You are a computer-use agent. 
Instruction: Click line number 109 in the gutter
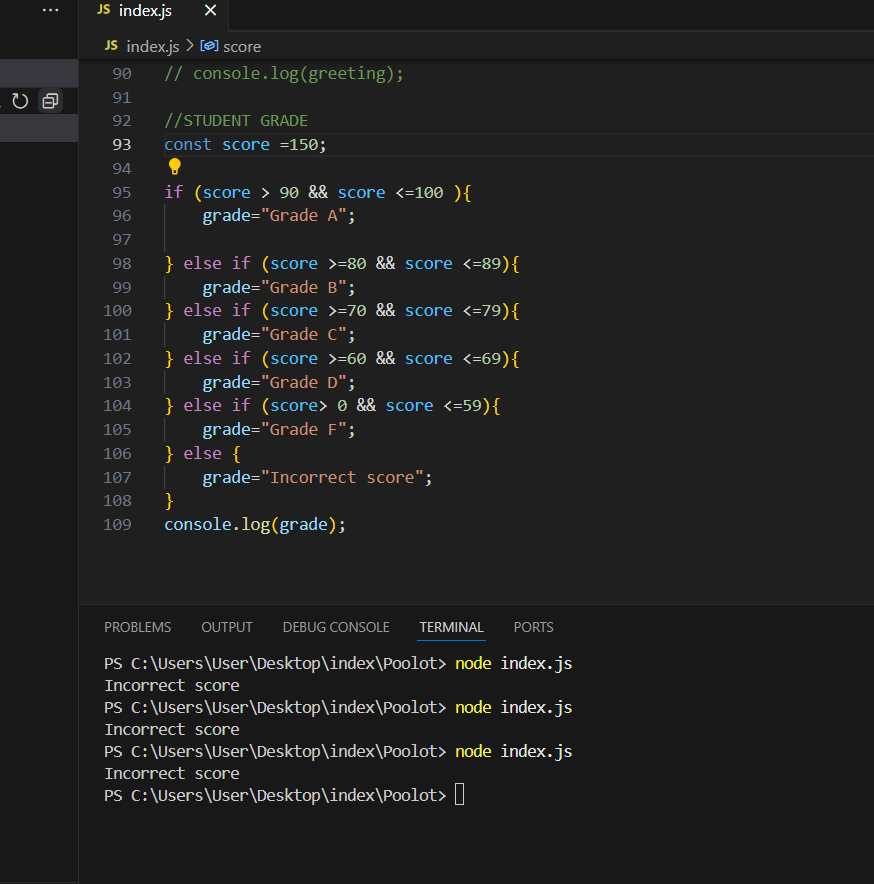117,525
